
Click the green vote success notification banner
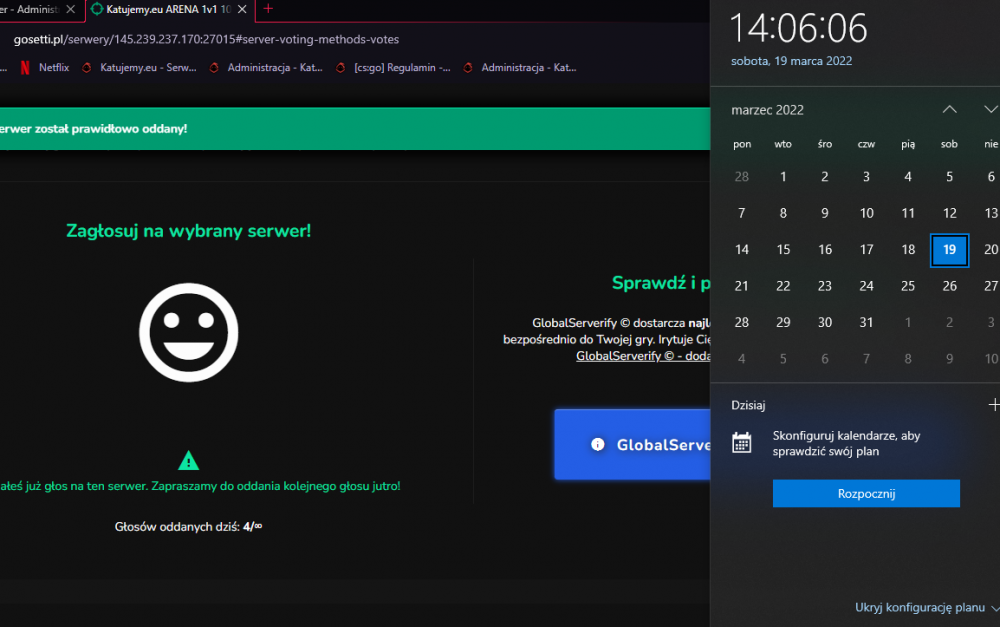(355, 129)
